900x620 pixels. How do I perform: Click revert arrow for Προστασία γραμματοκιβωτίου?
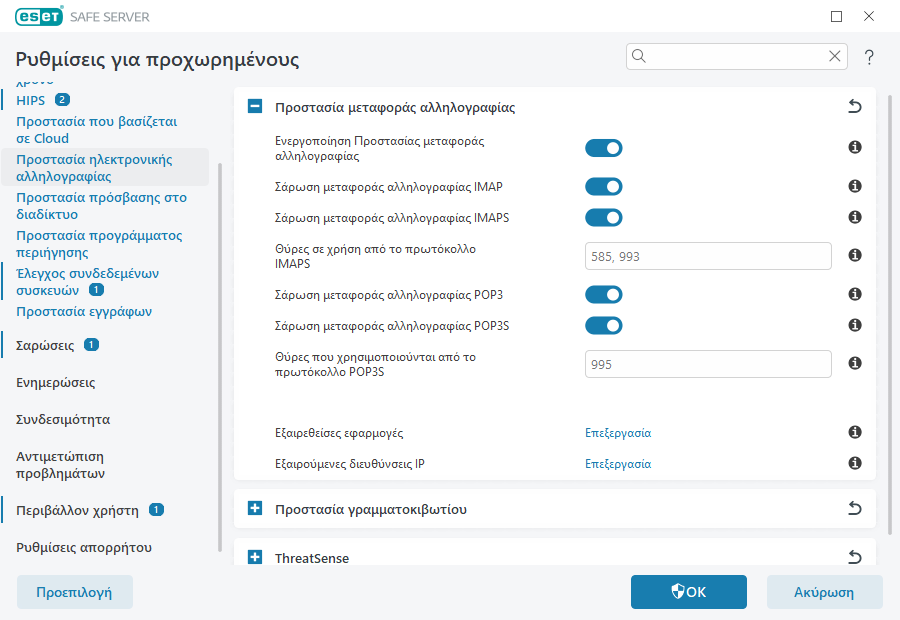[x=855, y=509]
